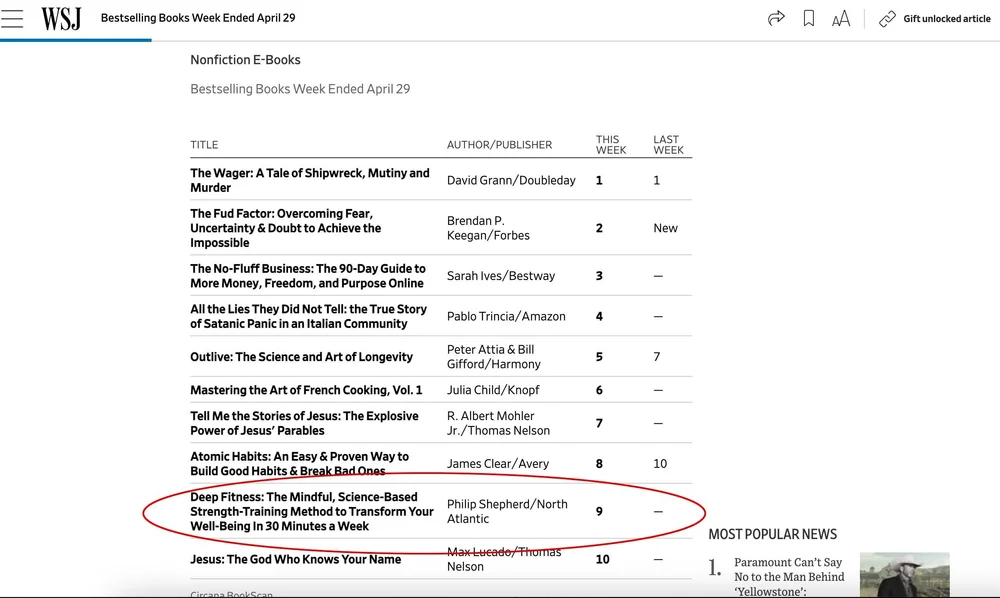Bookmark this article
Screen dimensions: 1000x598
[x=809, y=18]
